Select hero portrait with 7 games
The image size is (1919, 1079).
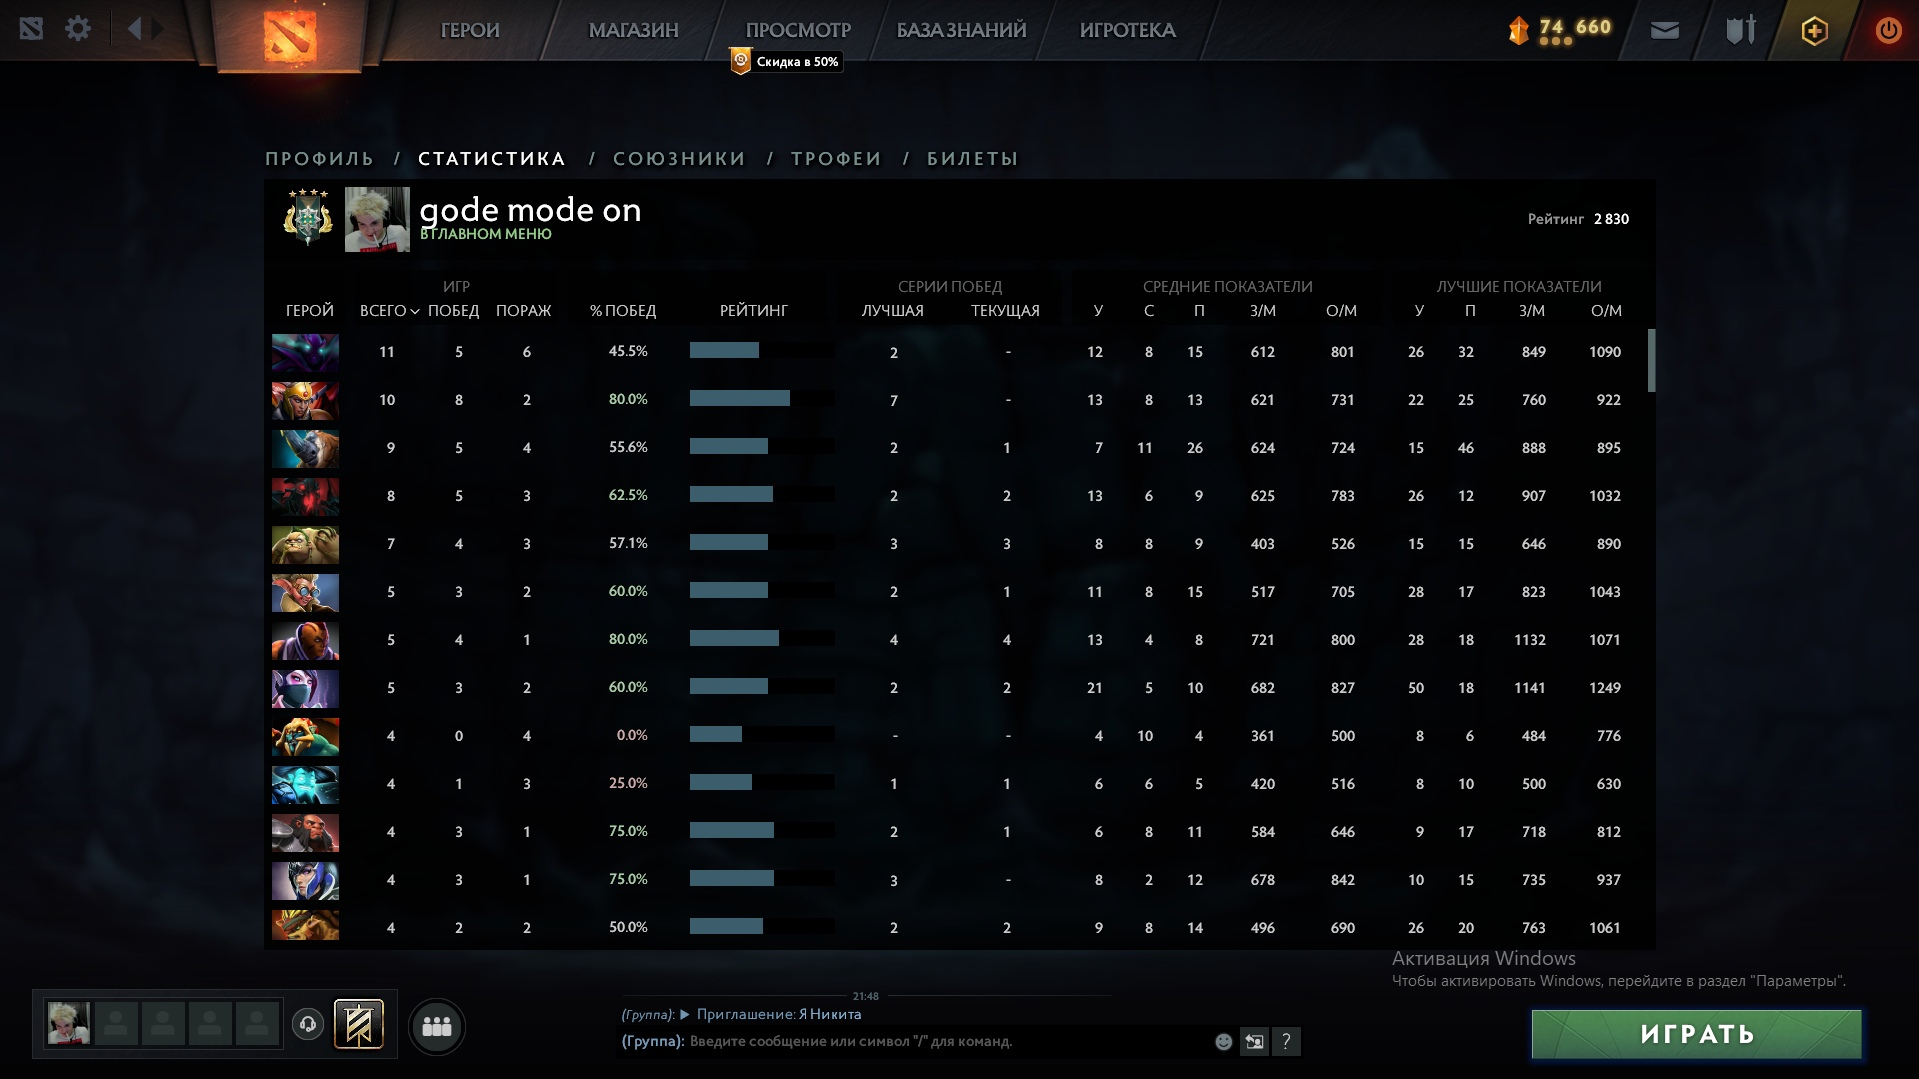(305, 544)
